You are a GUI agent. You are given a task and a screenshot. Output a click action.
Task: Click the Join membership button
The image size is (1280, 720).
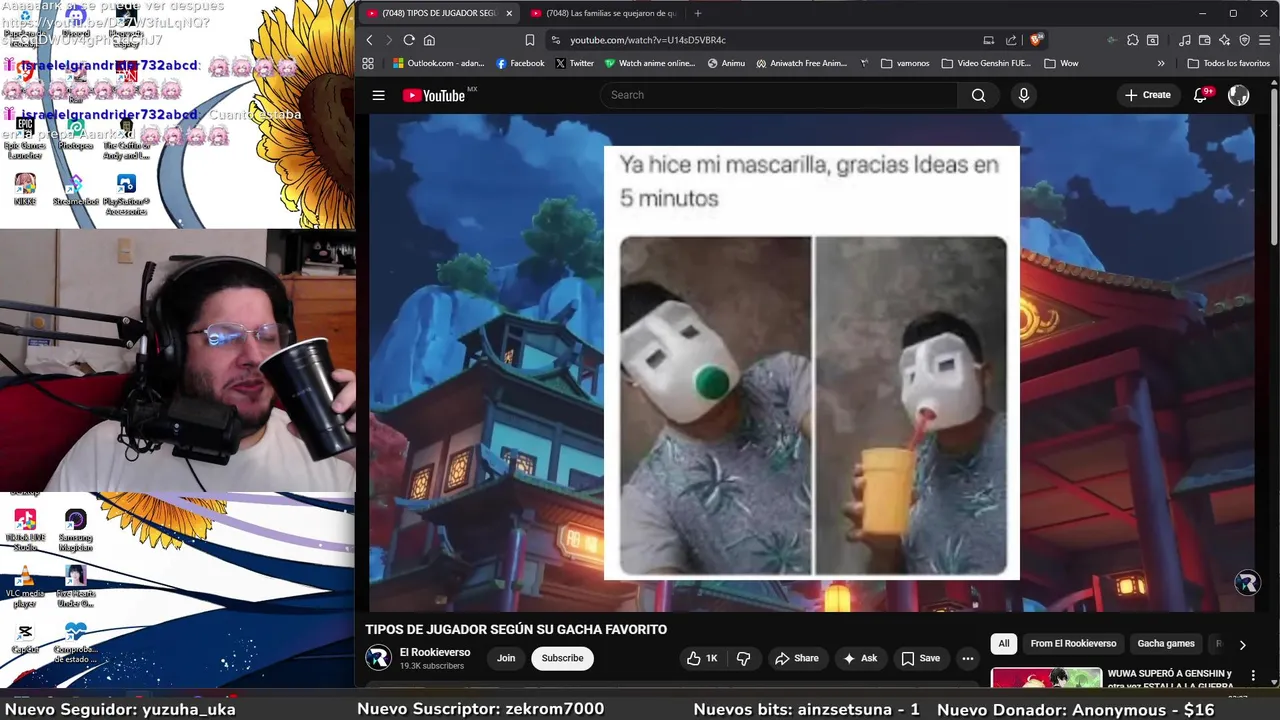[506, 658]
